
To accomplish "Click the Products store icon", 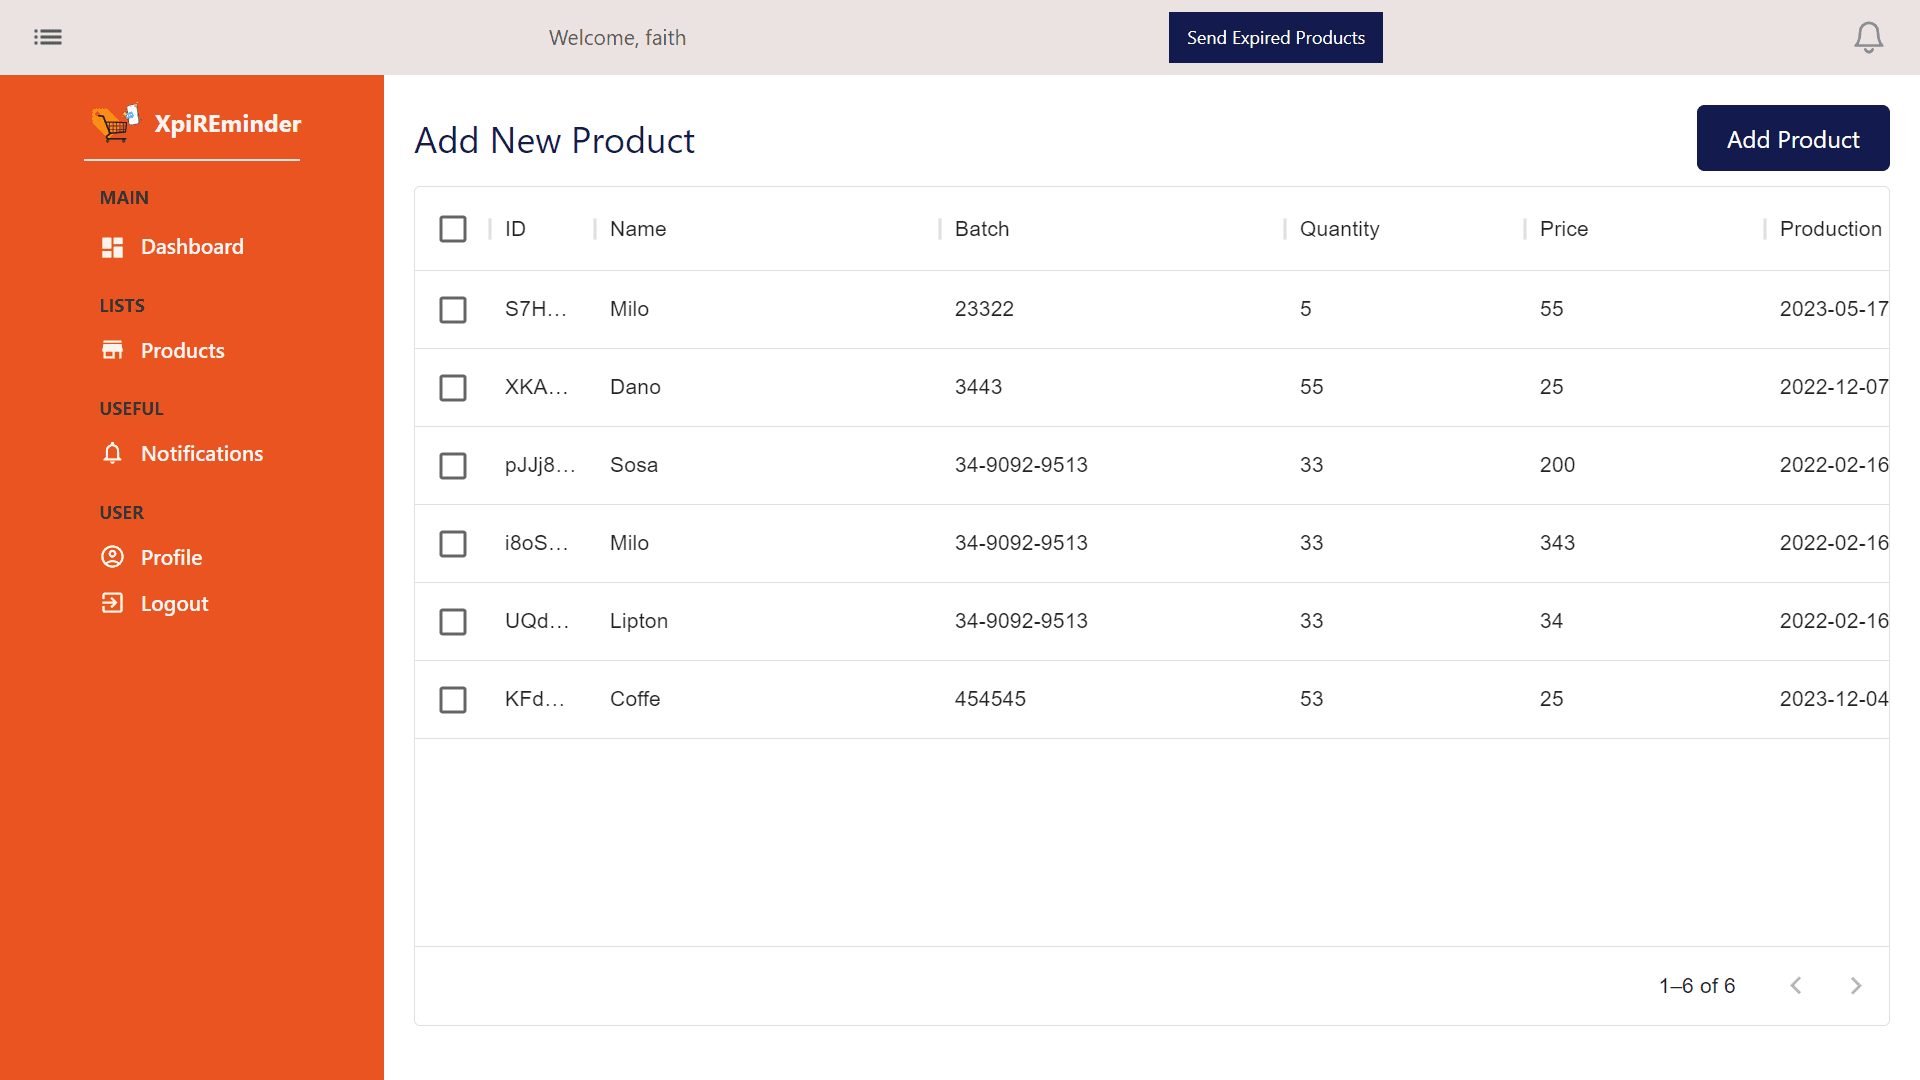I will tap(112, 350).
